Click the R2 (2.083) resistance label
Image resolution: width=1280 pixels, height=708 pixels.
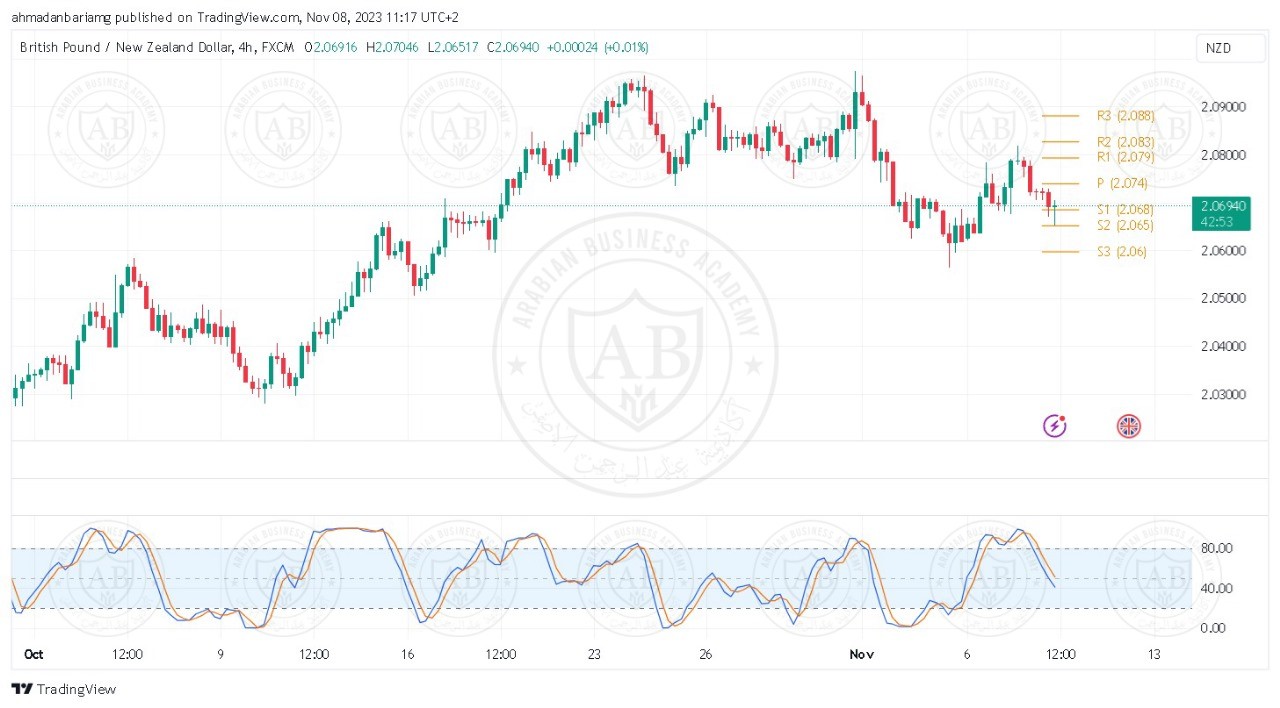[x=1125, y=142]
